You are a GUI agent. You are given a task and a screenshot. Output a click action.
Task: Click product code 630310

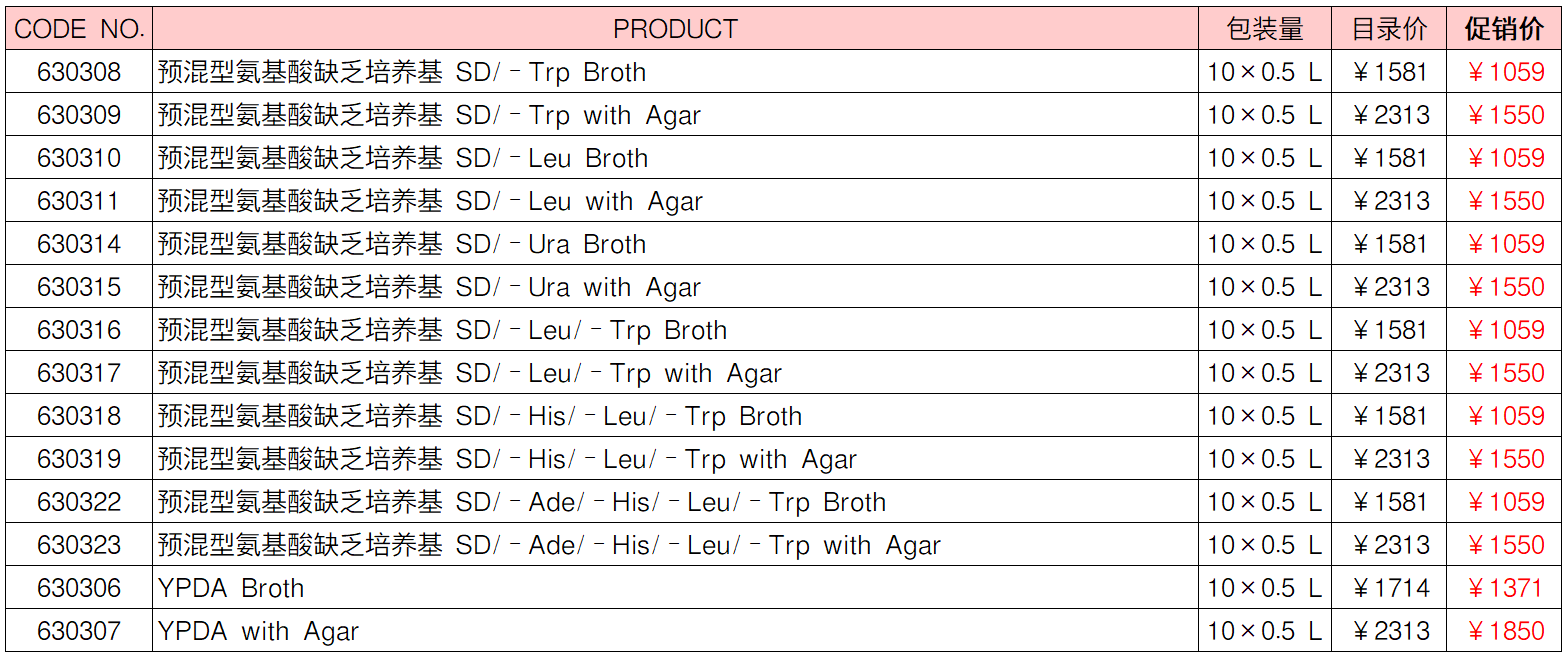point(79,158)
